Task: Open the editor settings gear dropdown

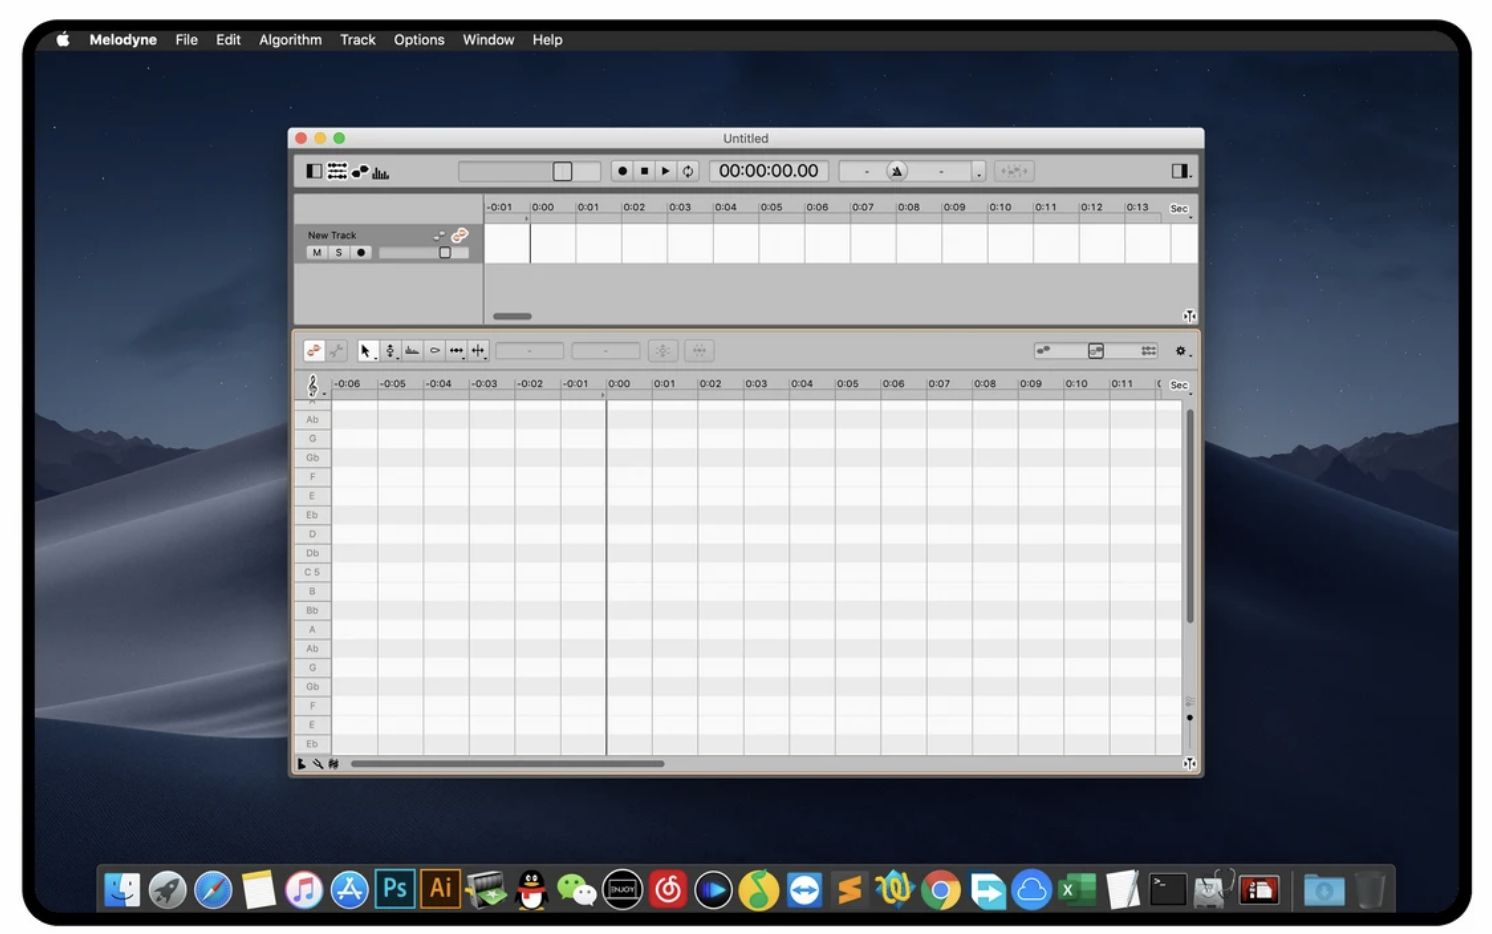Action: [1181, 351]
